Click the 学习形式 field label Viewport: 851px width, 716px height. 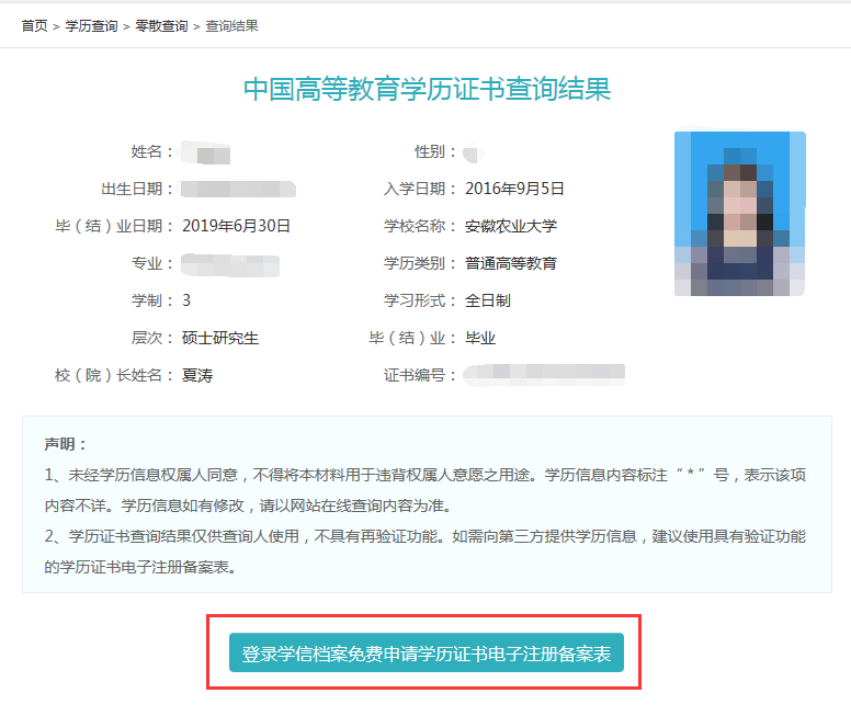coord(420,301)
